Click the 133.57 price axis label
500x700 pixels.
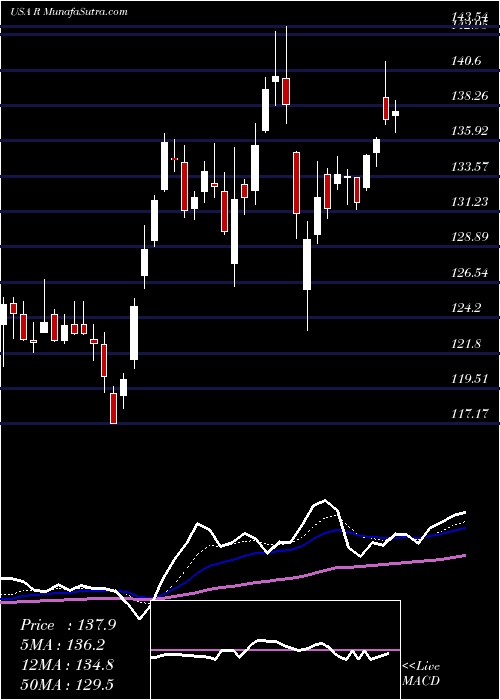pos(470,167)
